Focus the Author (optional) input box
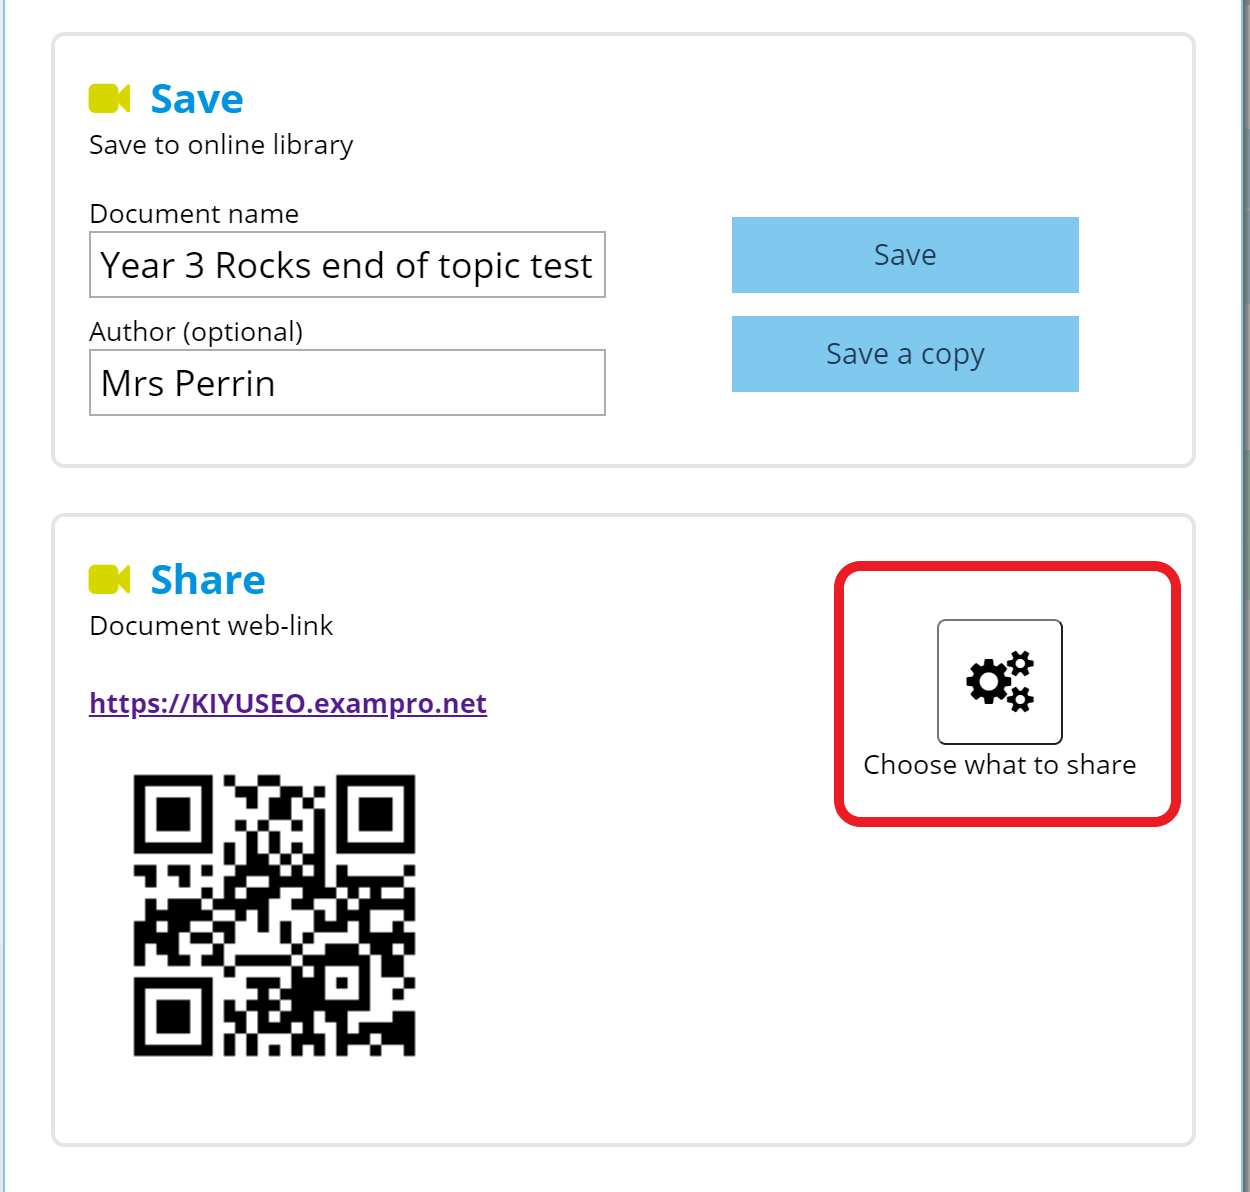The height and width of the screenshot is (1192, 1250). [x=347, y=383]
